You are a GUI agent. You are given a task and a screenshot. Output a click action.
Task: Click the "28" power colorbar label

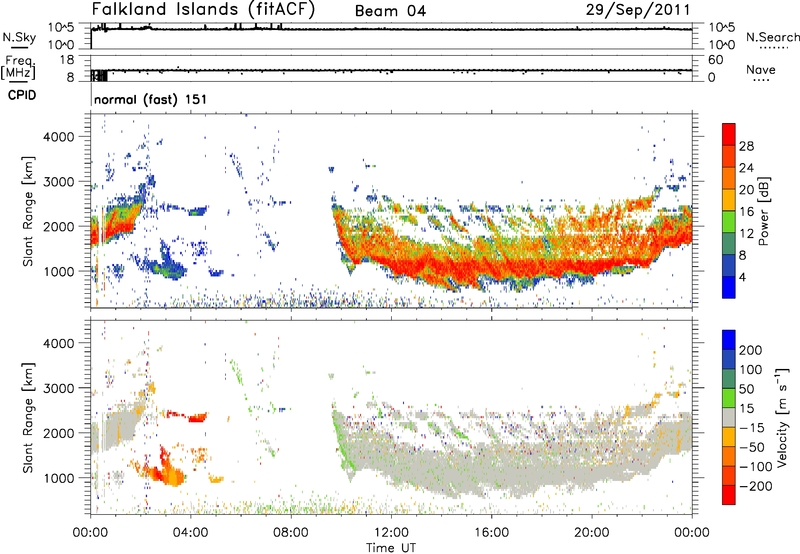(x=746, y=146)
